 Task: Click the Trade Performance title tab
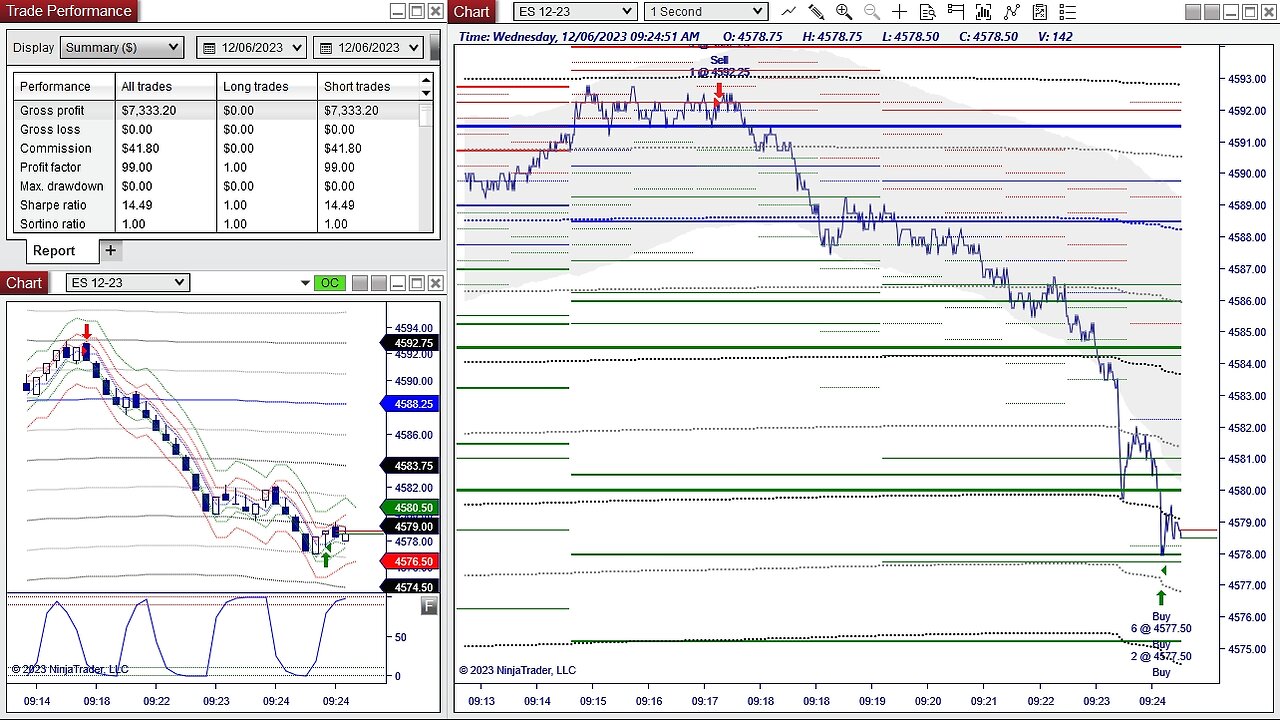[x=69, y=11]
